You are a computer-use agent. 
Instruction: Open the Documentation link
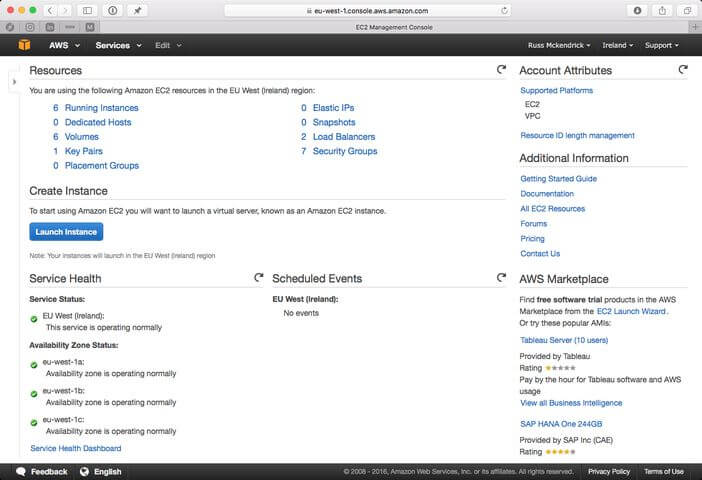(547, 193)
